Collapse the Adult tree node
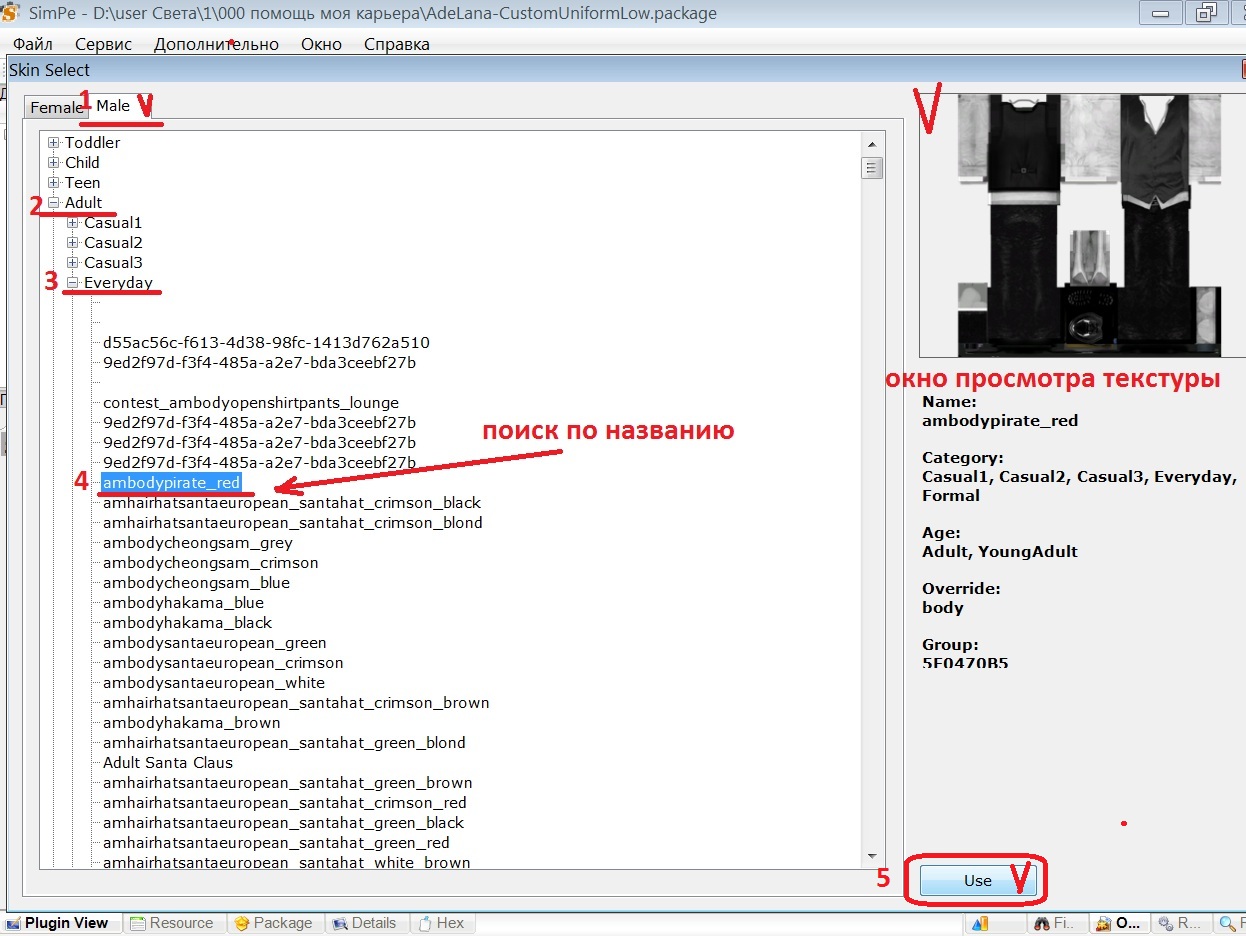 point(54,203)
